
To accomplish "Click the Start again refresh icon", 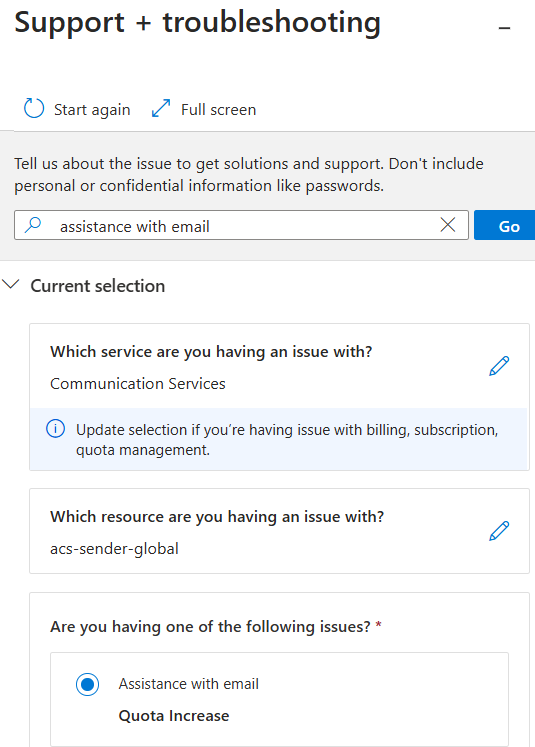I will click(34, 109).
